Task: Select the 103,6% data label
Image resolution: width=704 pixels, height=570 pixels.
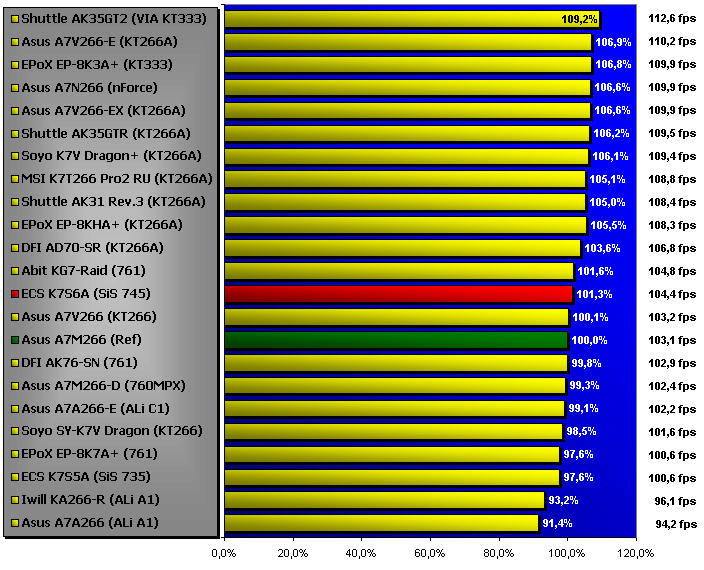Action: tap(602, 248)
